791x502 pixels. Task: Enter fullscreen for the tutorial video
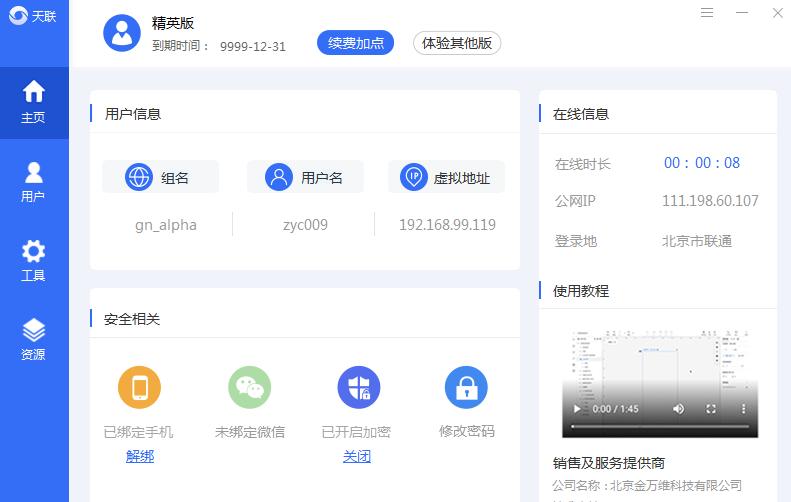coord(711,409)
